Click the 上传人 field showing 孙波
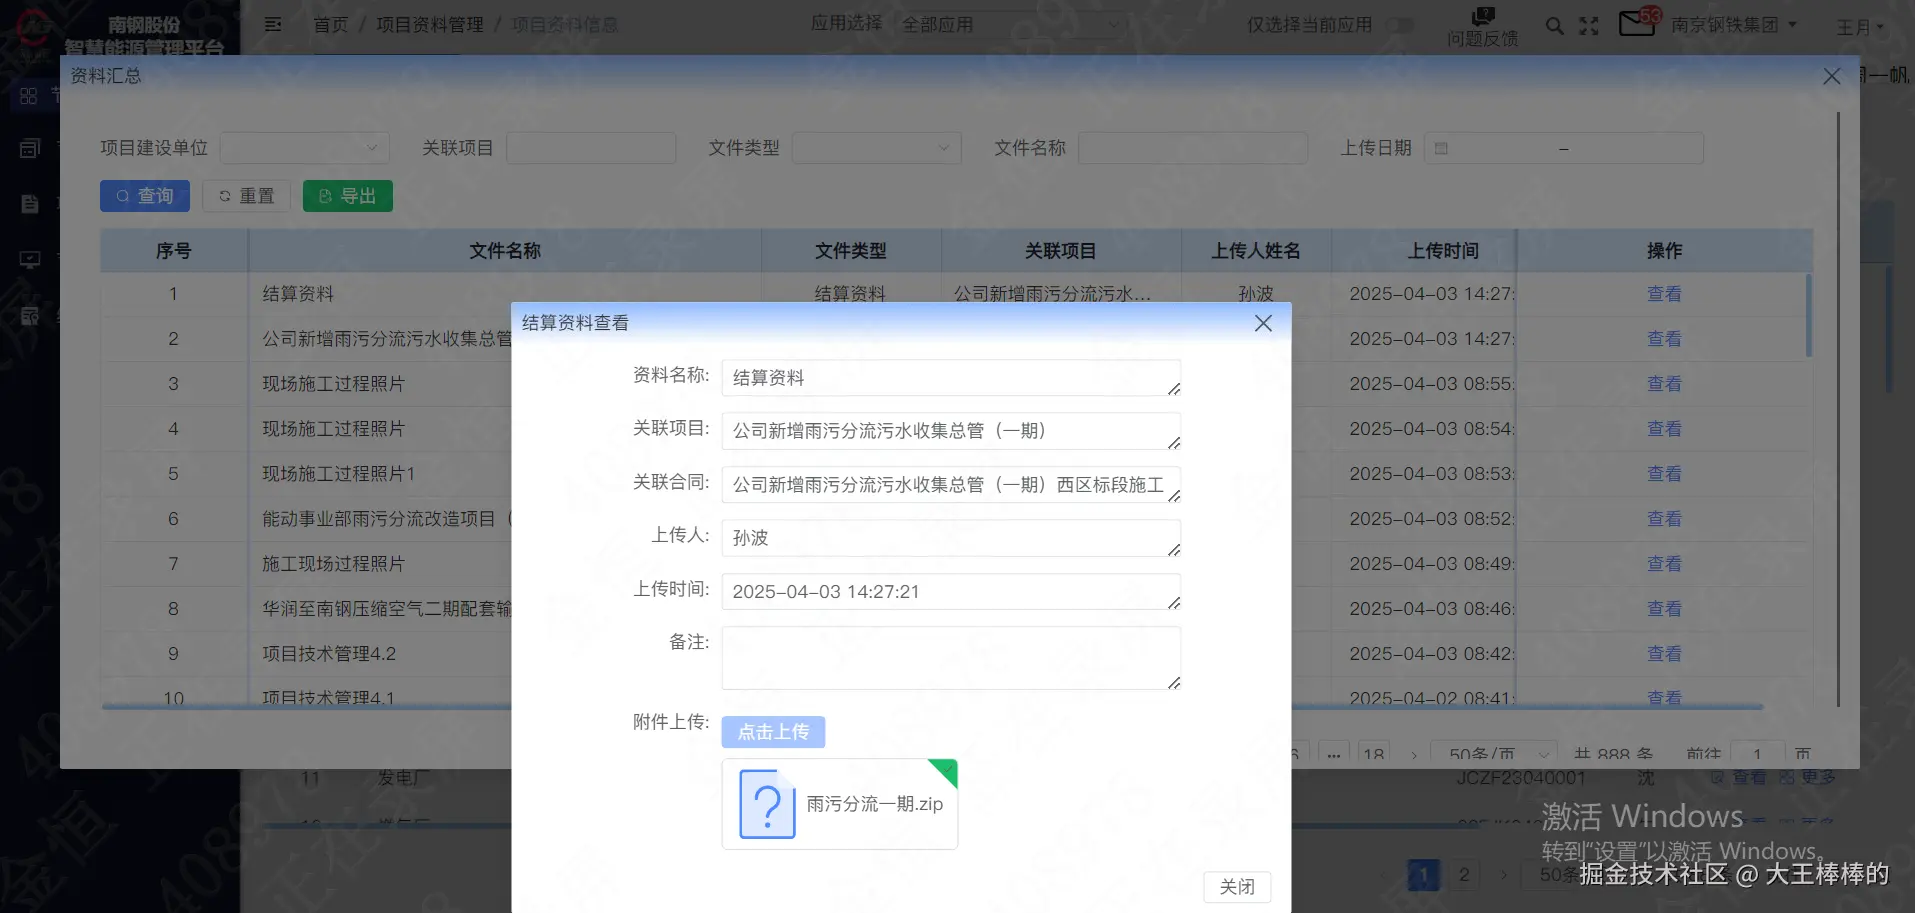This screenshot has height=913, width=1915. [x=951, y=538]
